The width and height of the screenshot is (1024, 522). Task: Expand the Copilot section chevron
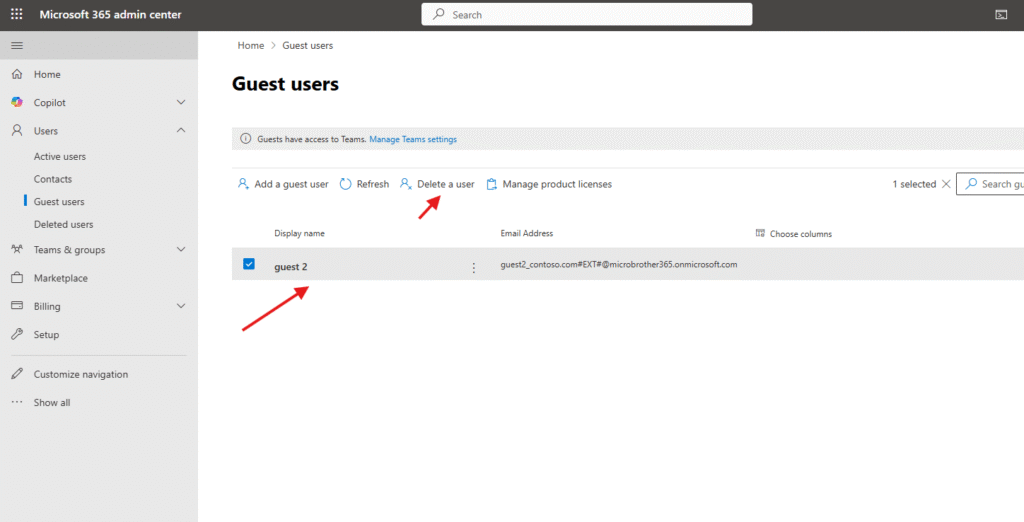point(181,102)
